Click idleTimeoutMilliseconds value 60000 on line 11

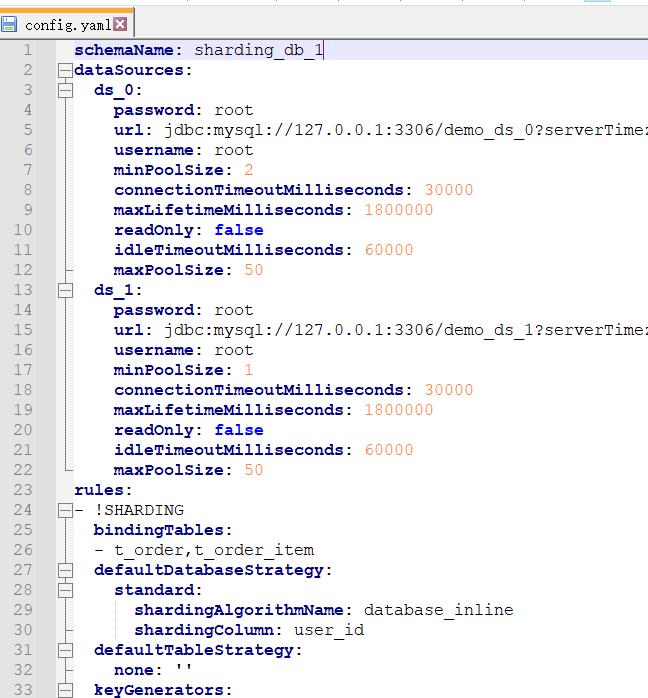pyautogui.click(x=389, y=250)
